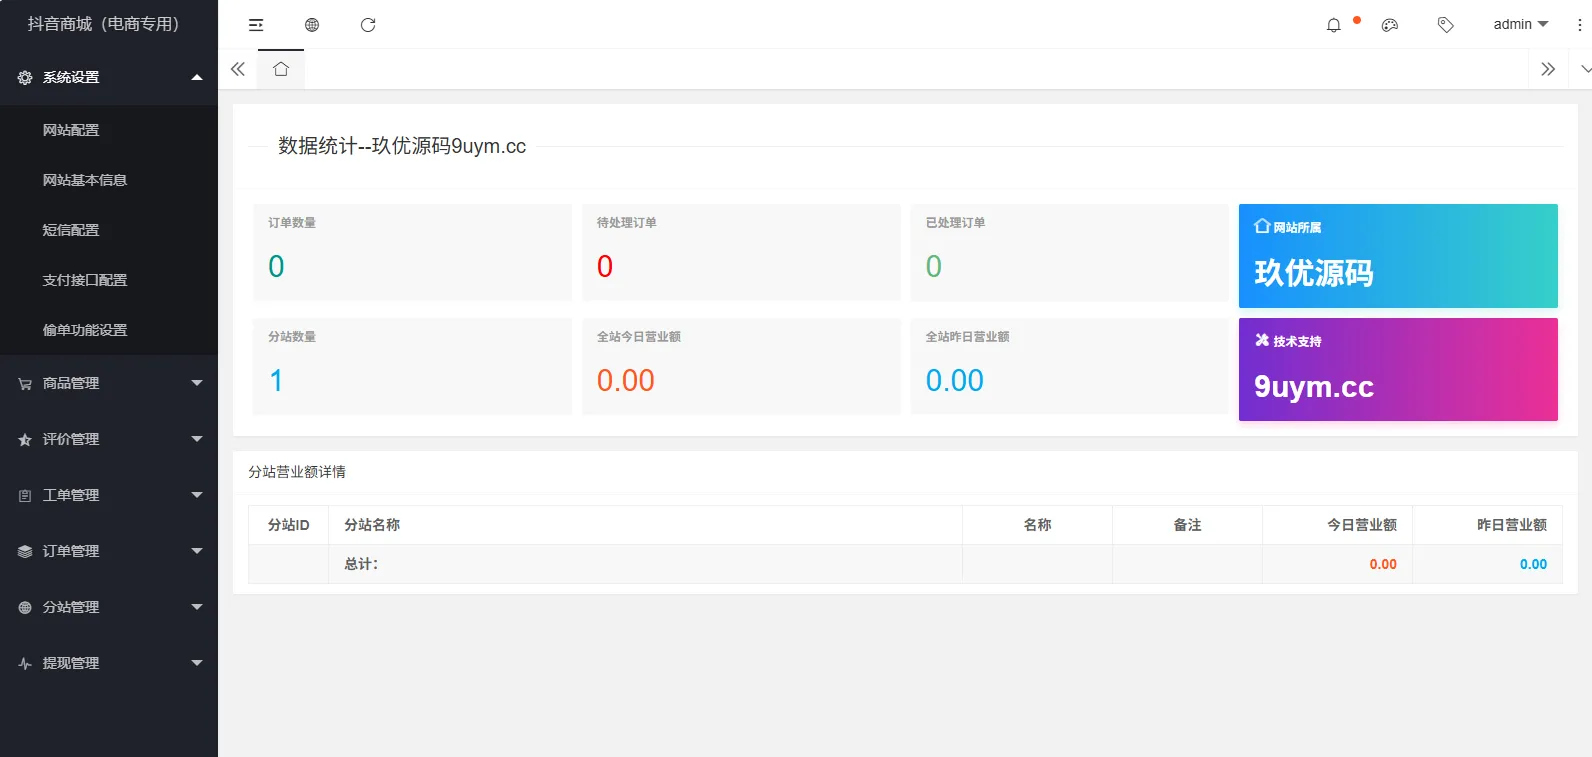1592x757 pixels.
Task: Click the refresh page icon
Action: pos(368,25)
